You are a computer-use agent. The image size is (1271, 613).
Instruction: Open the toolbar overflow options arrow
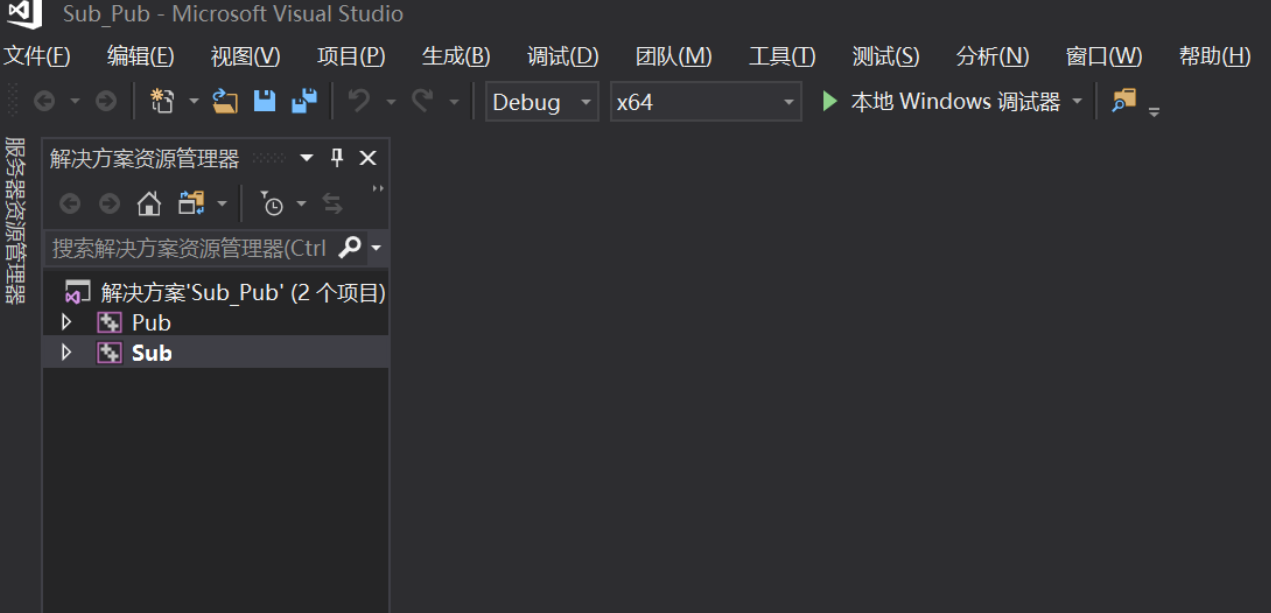pyautogui.click(x=1154, y=111)
